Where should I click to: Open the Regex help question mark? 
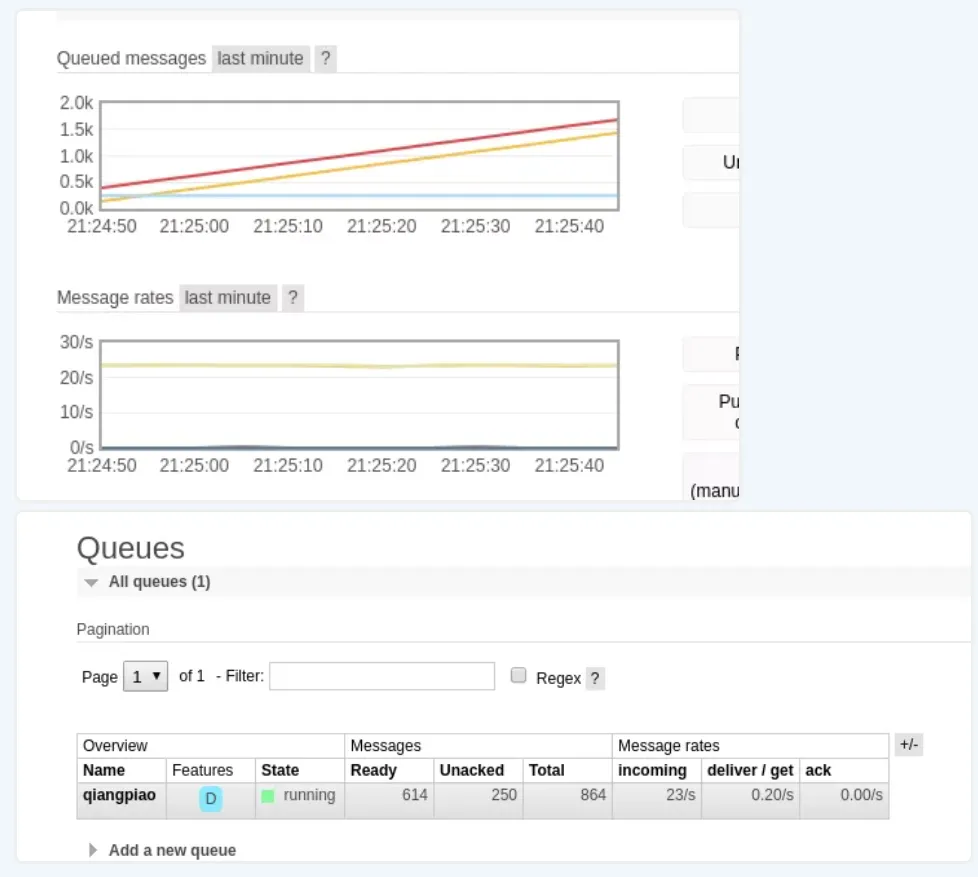595,678
